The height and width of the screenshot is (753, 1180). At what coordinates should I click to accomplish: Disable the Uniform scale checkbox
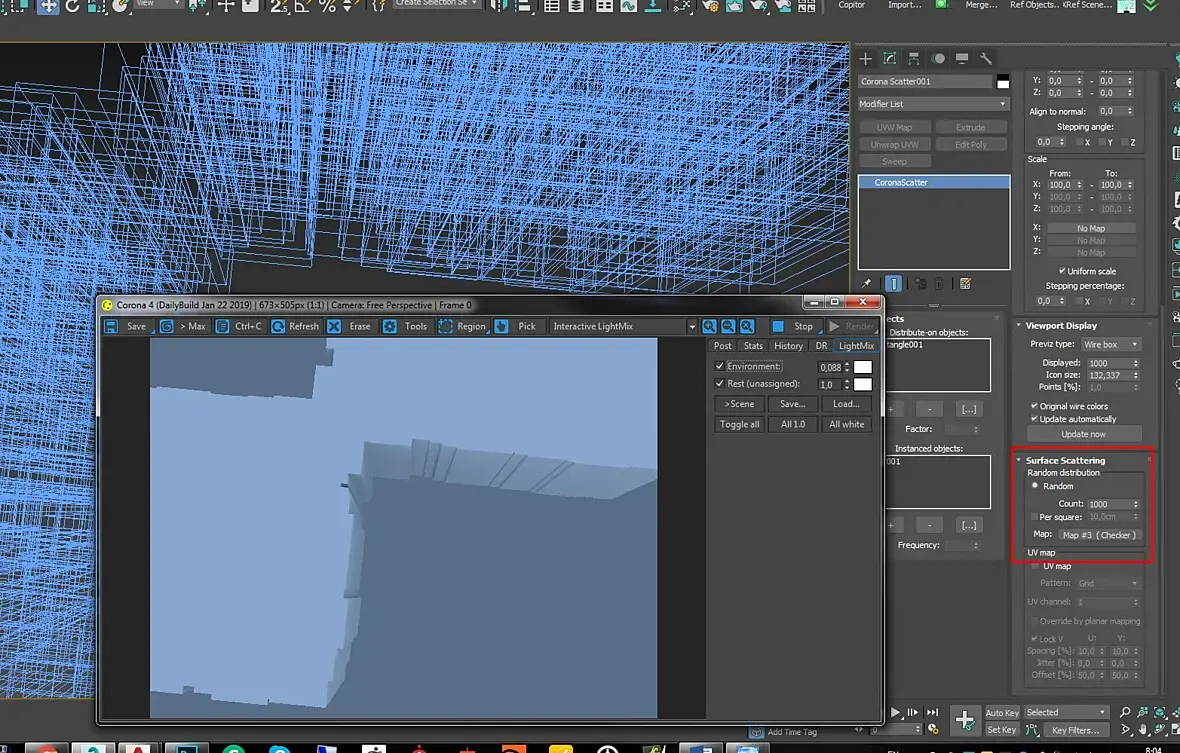pos(1062,271)
